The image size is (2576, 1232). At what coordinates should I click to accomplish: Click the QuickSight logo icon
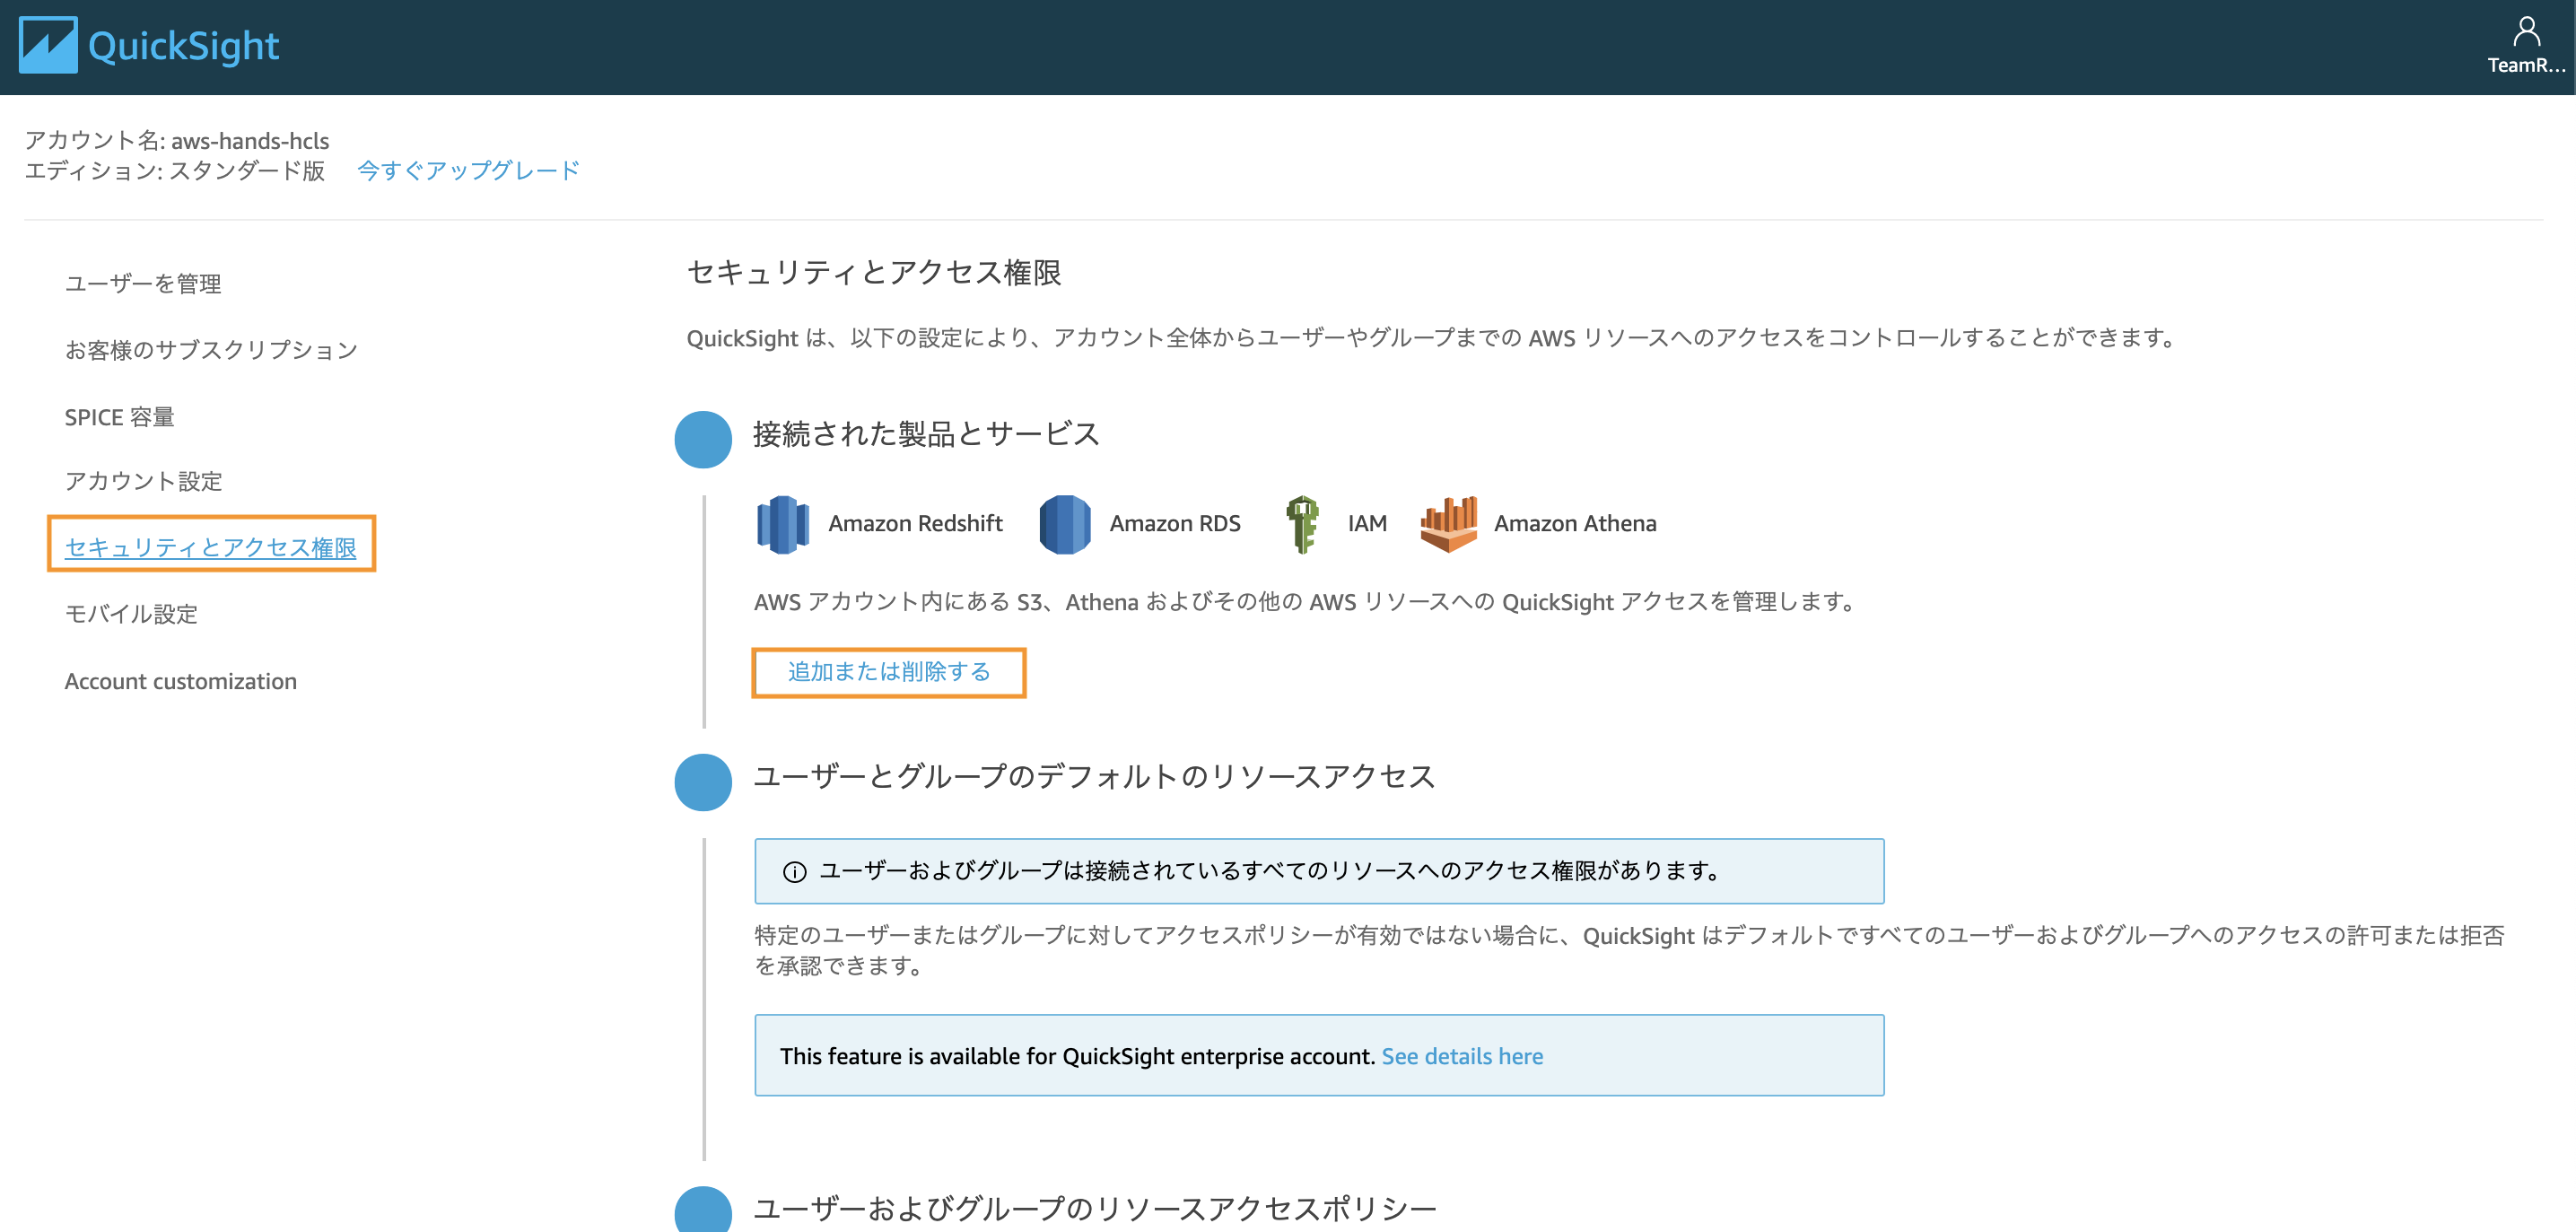[48, 45]
